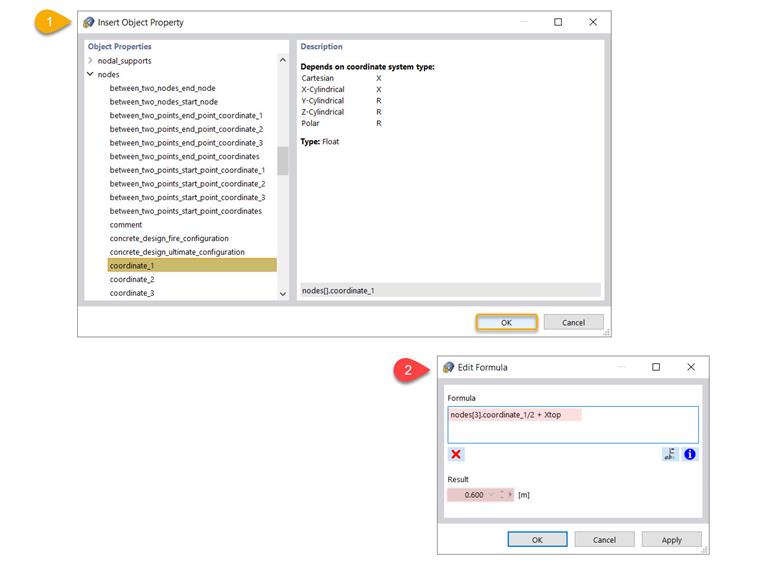
Task: Click the Result value stepper arrows
Action: 502,494
